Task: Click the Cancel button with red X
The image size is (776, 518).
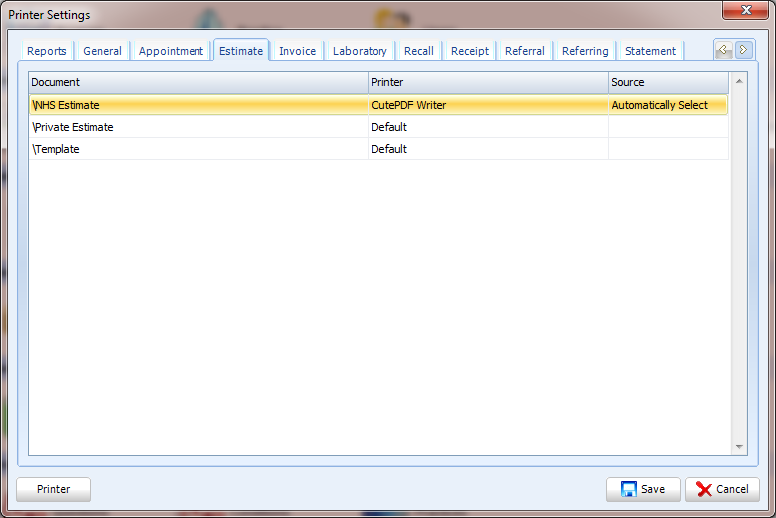Action: (722, 489)
